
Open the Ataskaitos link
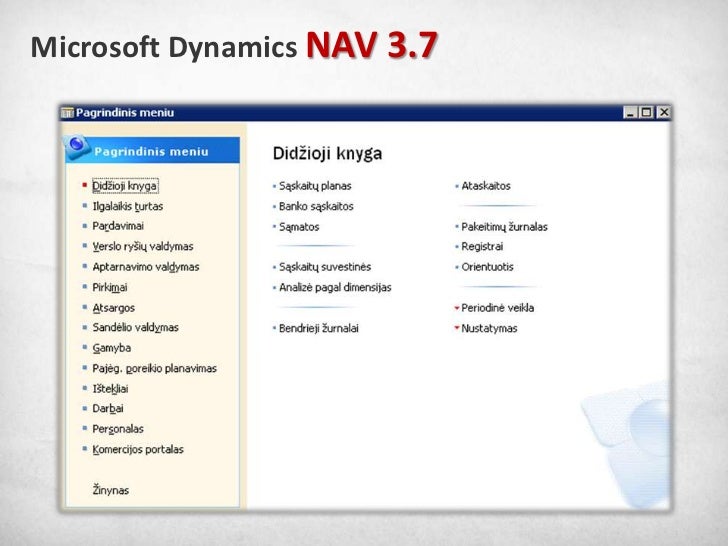[x=486, y=186]
